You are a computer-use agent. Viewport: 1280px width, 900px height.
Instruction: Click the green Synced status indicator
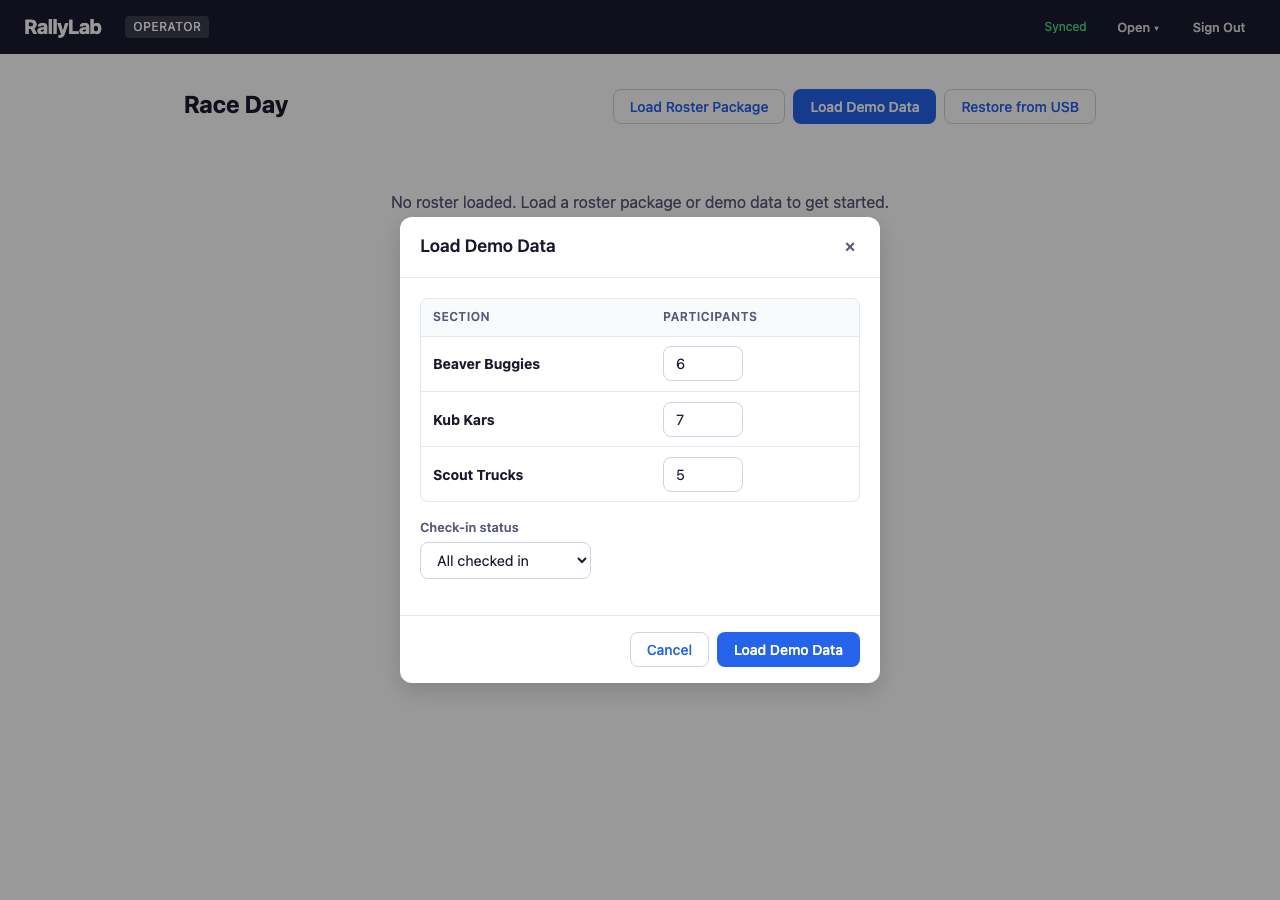(x=1064, y=27)
